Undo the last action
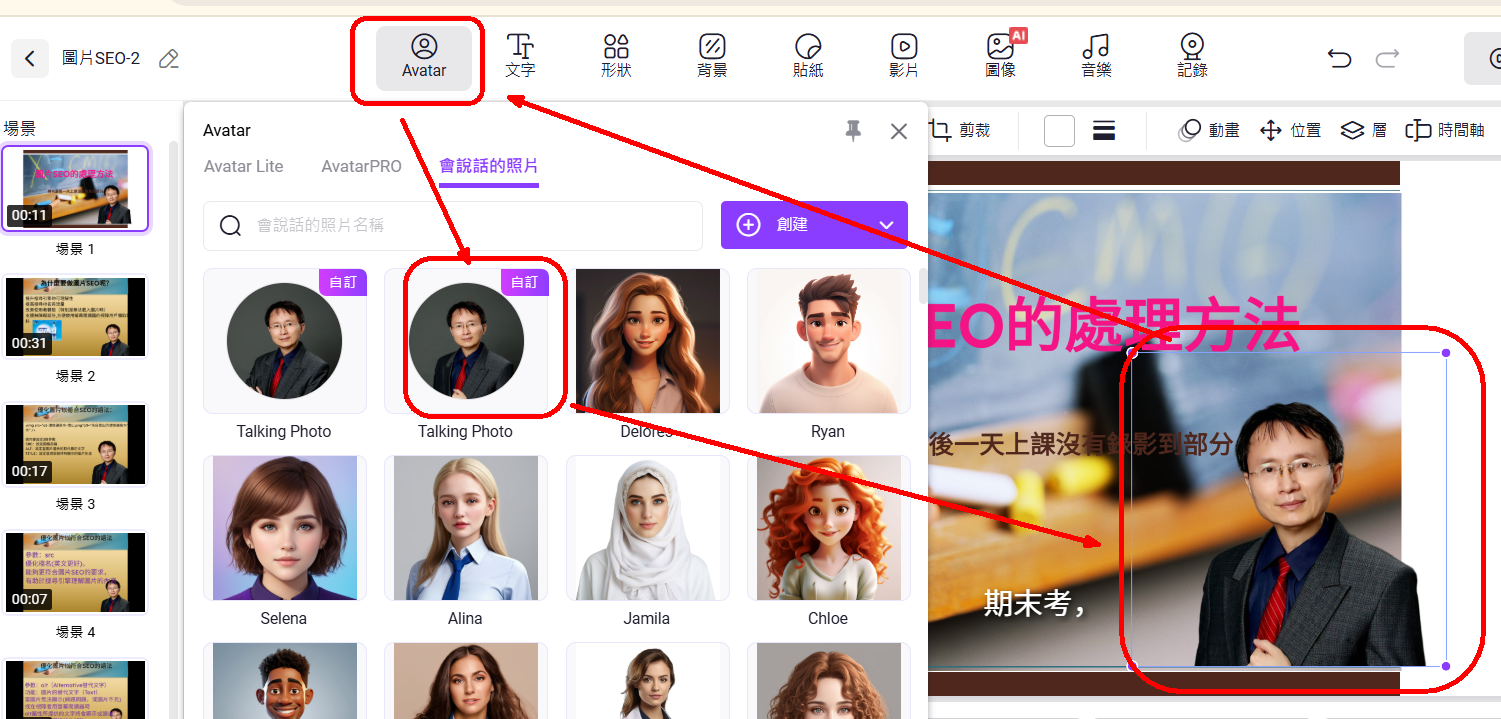This screenshot has height=719, width=1501. 1339,59
